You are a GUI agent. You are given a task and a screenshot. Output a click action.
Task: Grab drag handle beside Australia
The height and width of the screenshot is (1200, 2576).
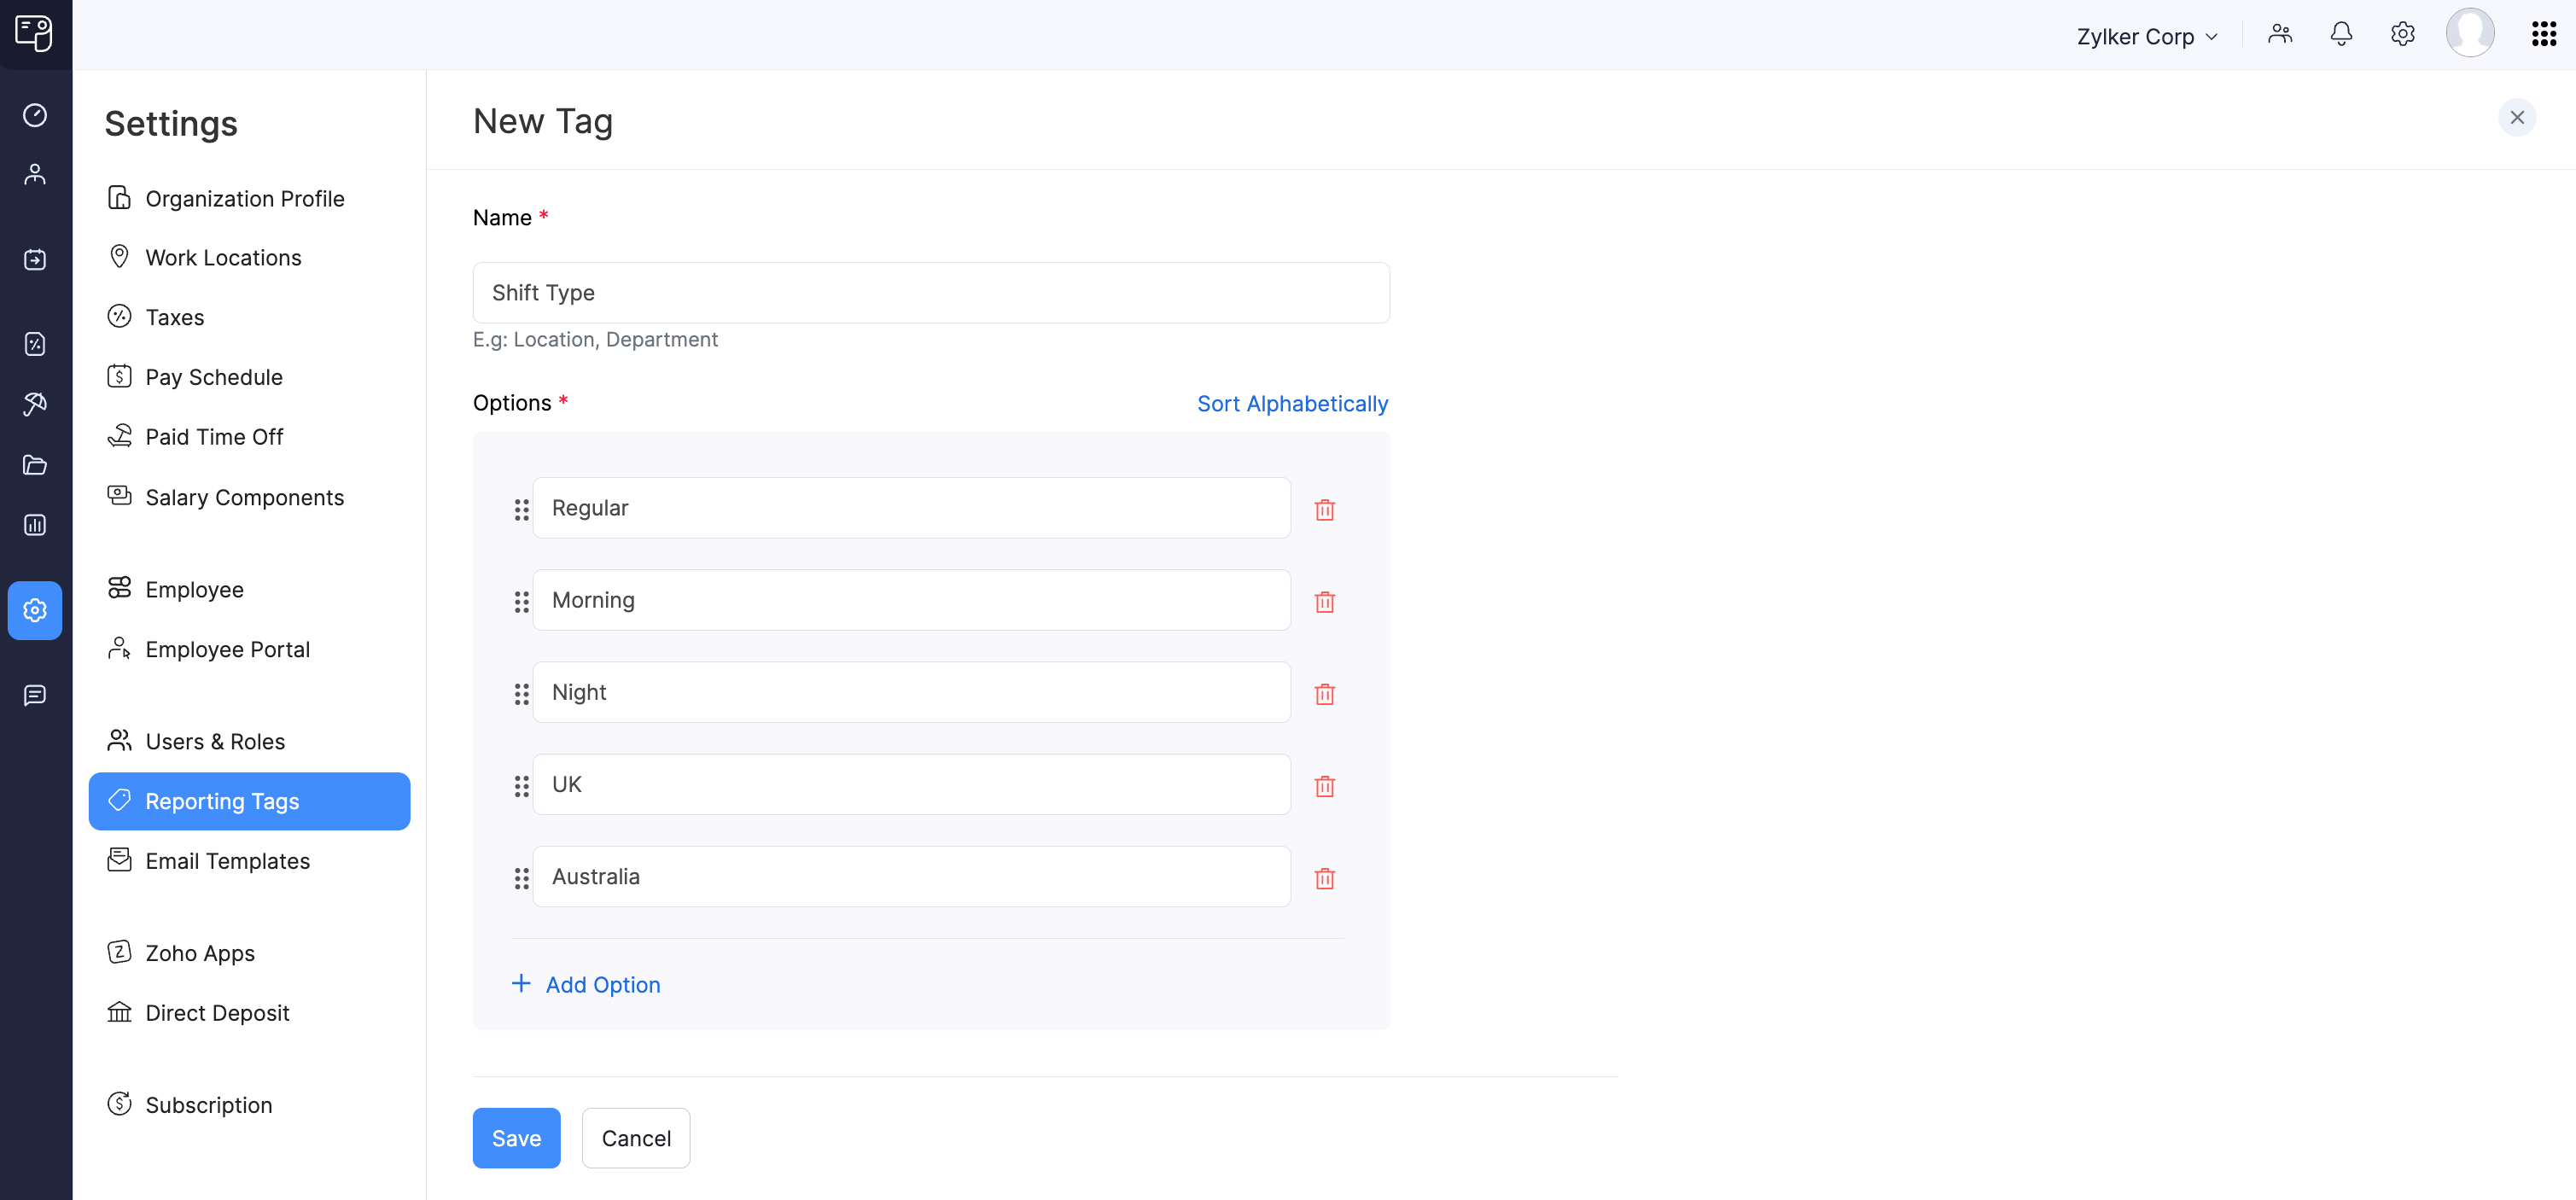(x=521, y=878)
